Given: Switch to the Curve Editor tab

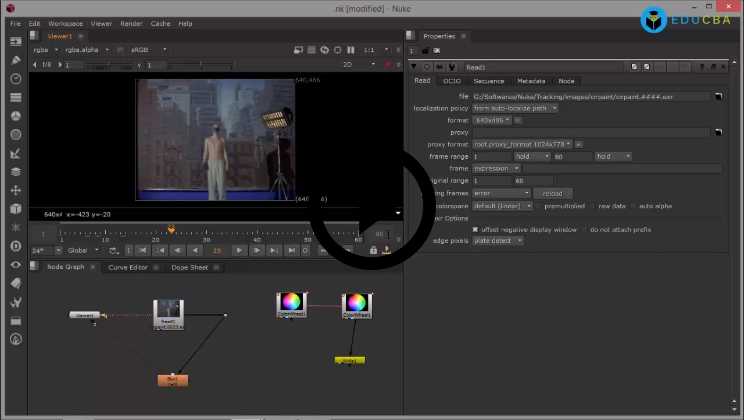Looking at the screenshot, I should [x=127, y=267].
